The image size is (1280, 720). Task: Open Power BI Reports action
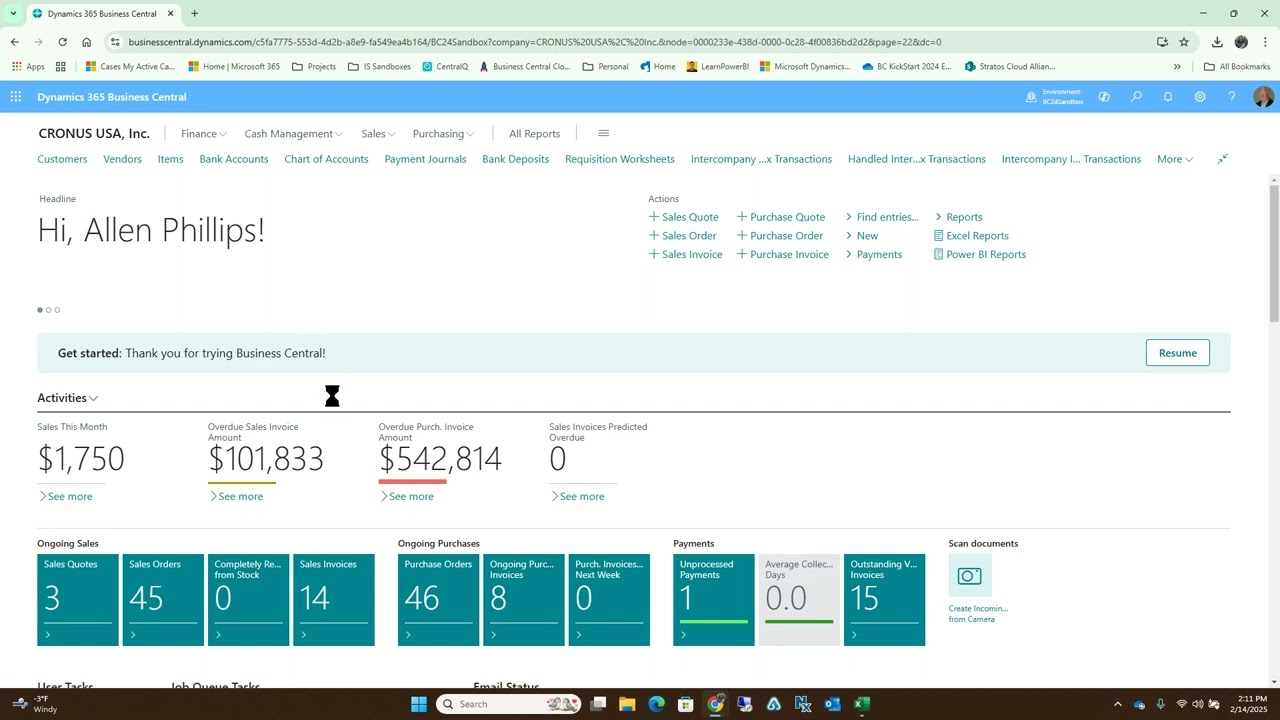(980, 254)
